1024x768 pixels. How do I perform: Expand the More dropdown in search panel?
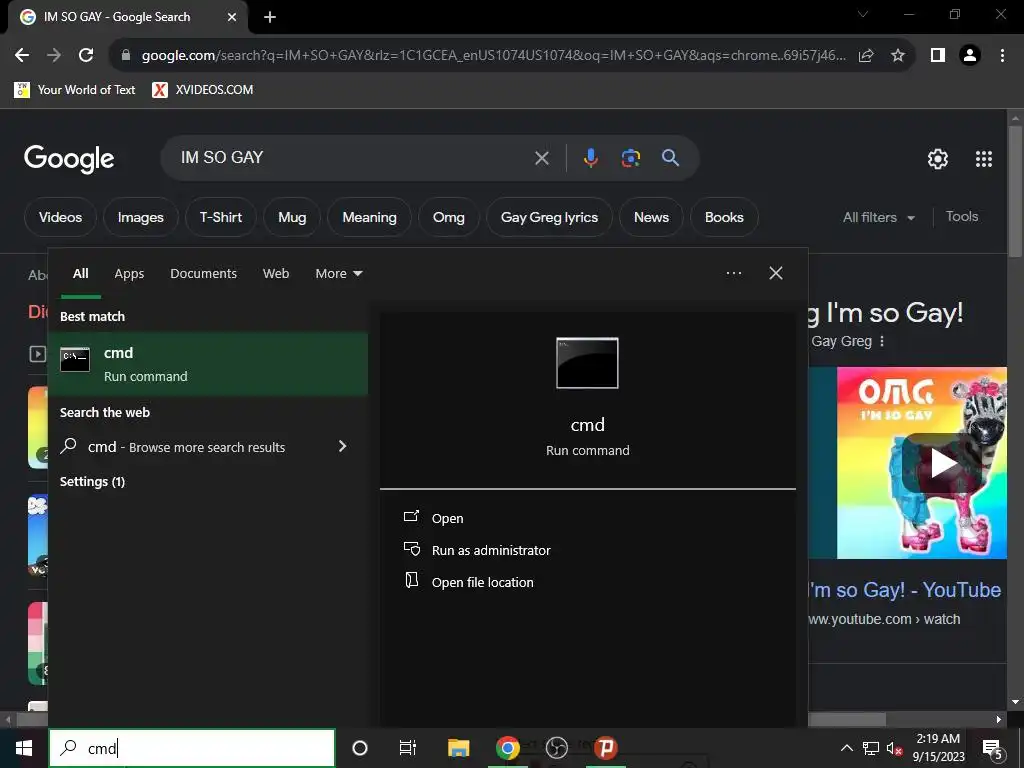[338, 274]
